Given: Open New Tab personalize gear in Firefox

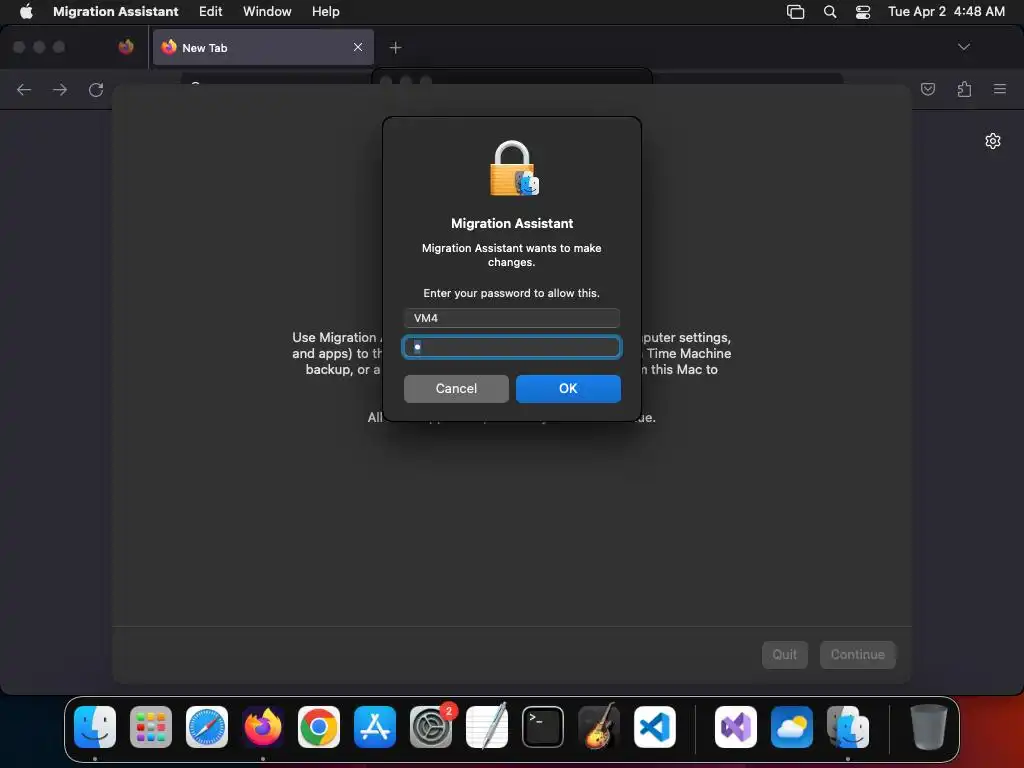Looking at the screenshot, I should pos(993,141).
